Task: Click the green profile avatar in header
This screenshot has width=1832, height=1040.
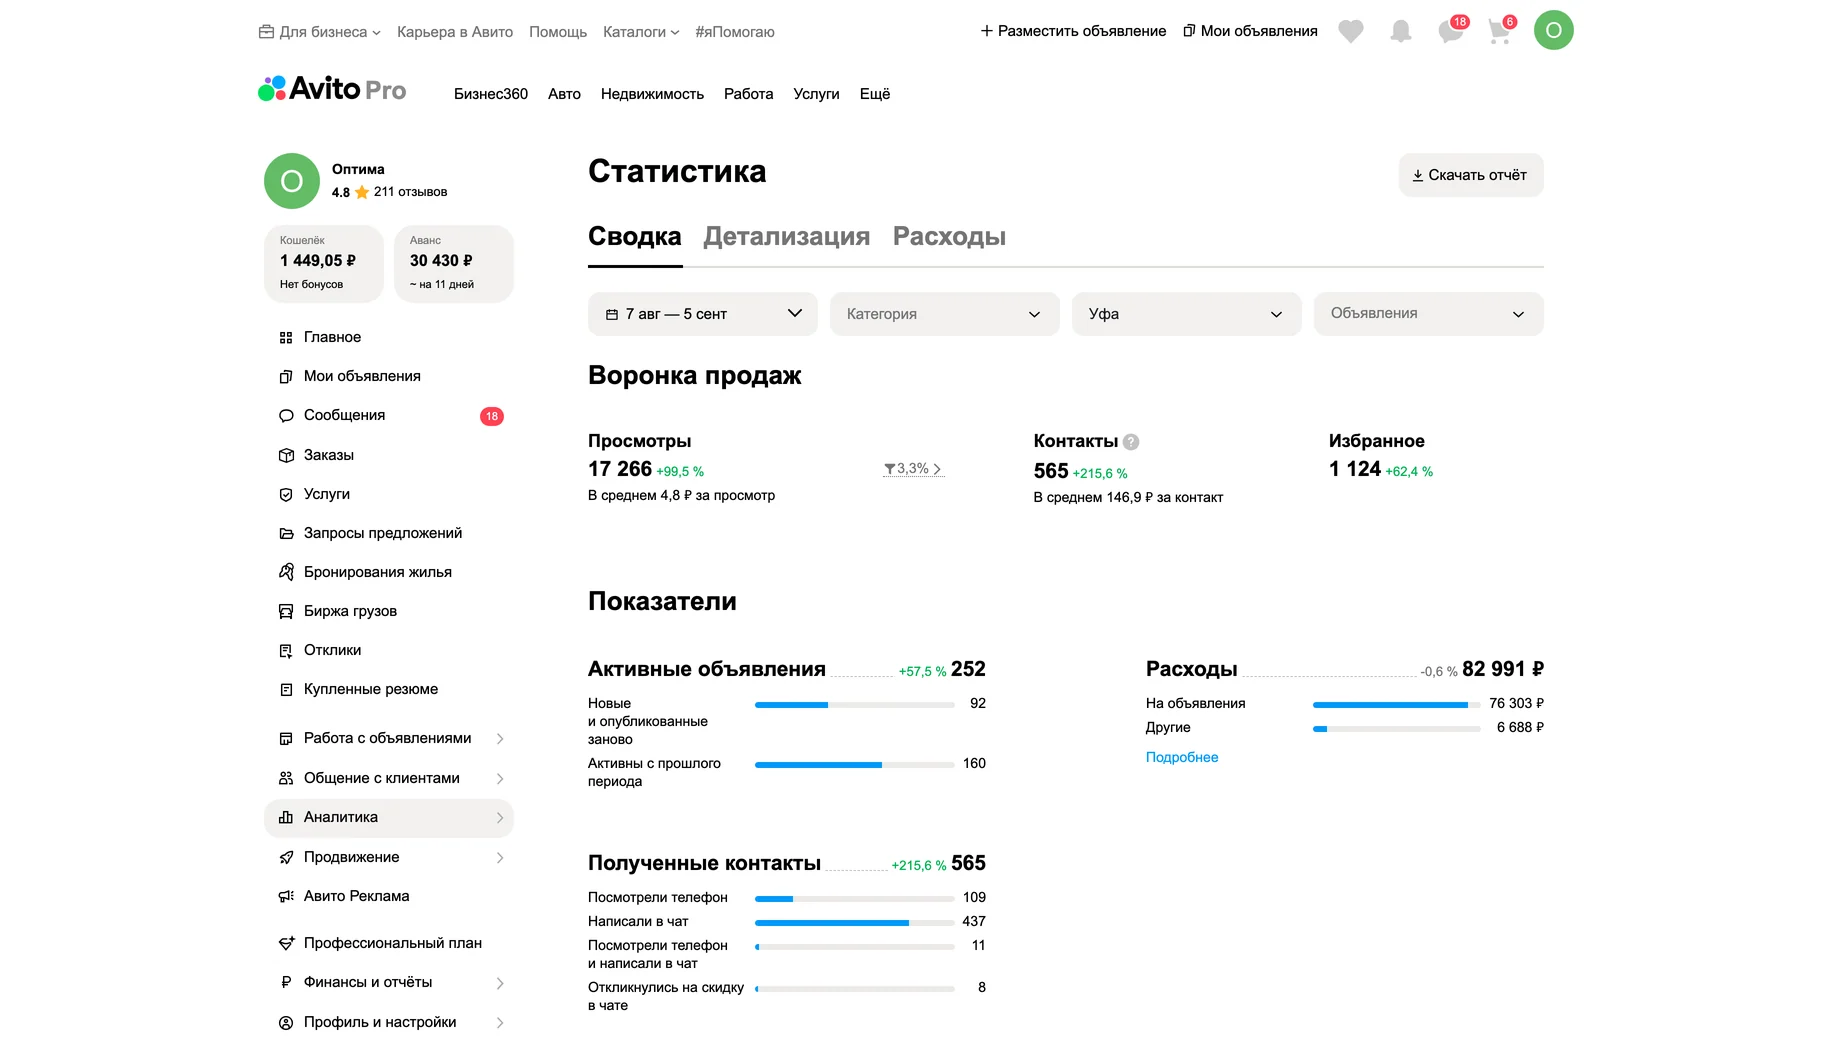Action: [1554, 30]
